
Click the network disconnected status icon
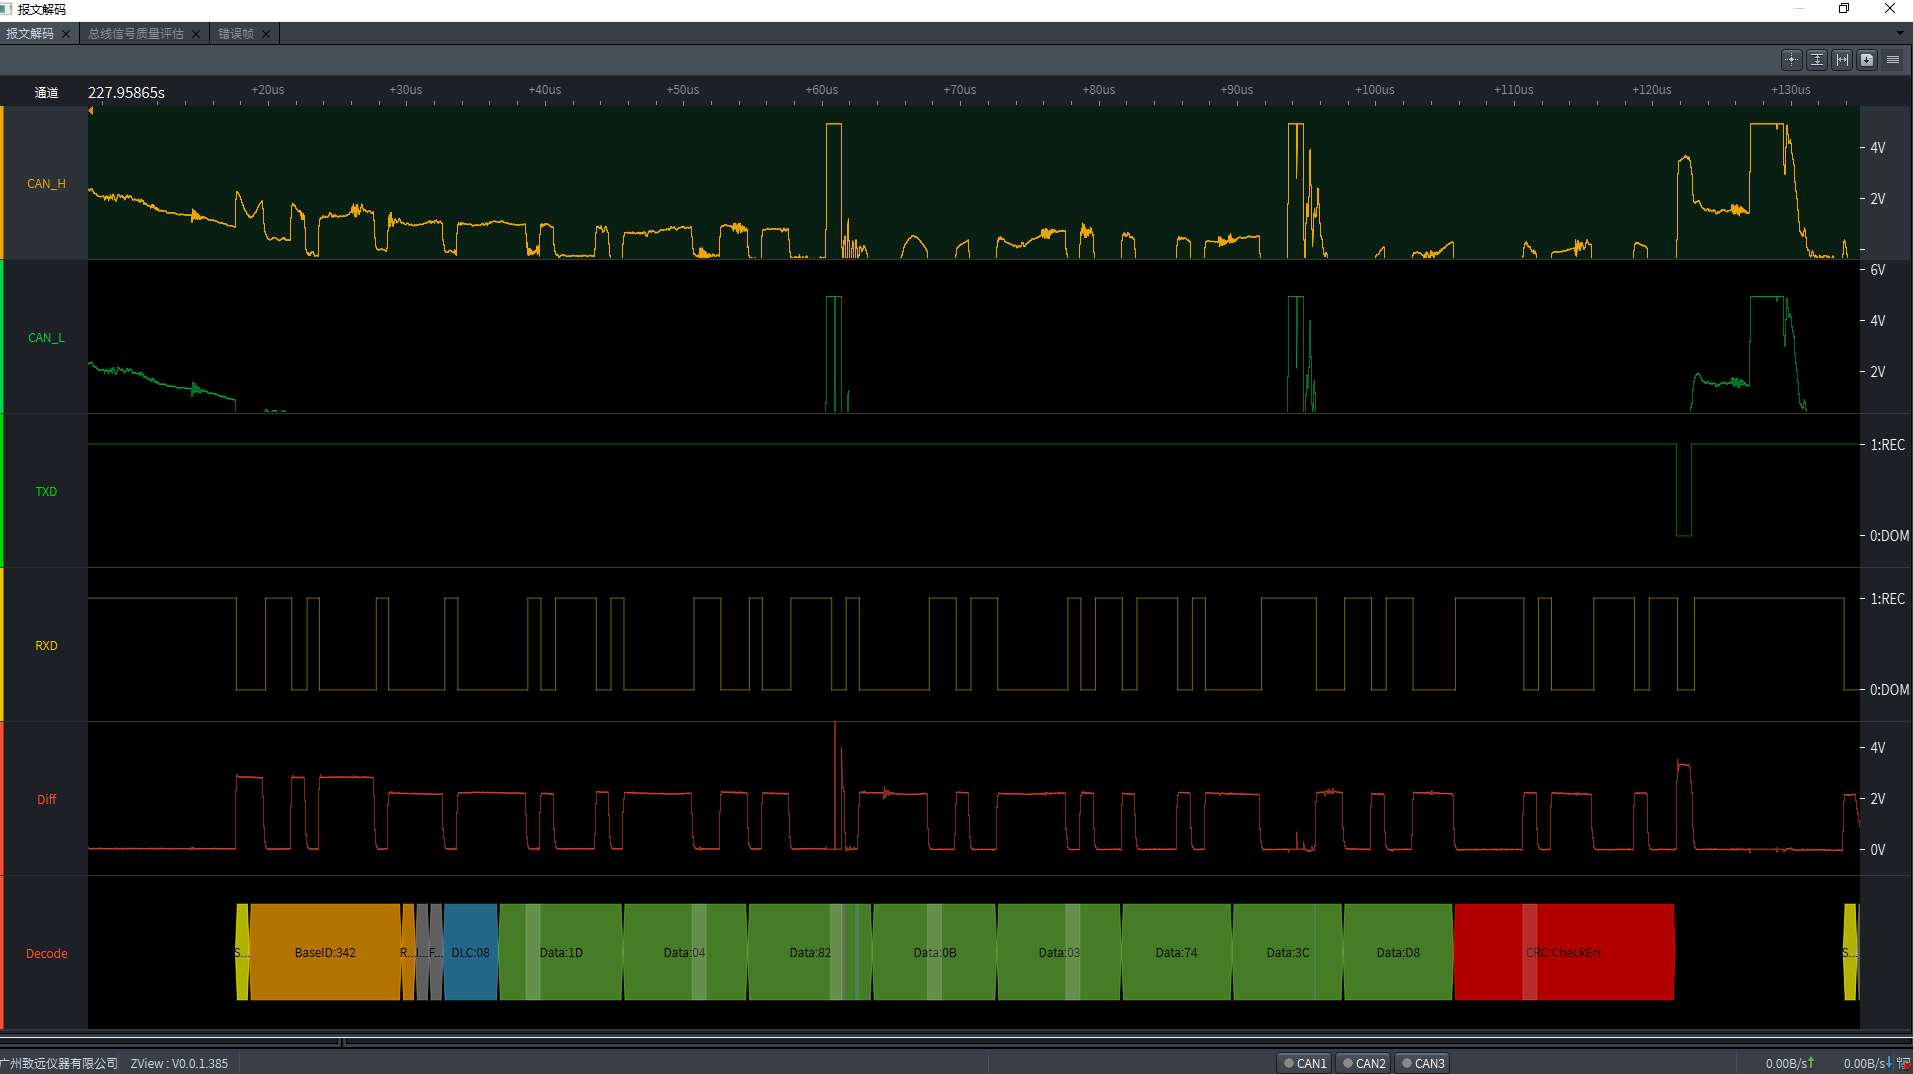pos(1903,1063)
